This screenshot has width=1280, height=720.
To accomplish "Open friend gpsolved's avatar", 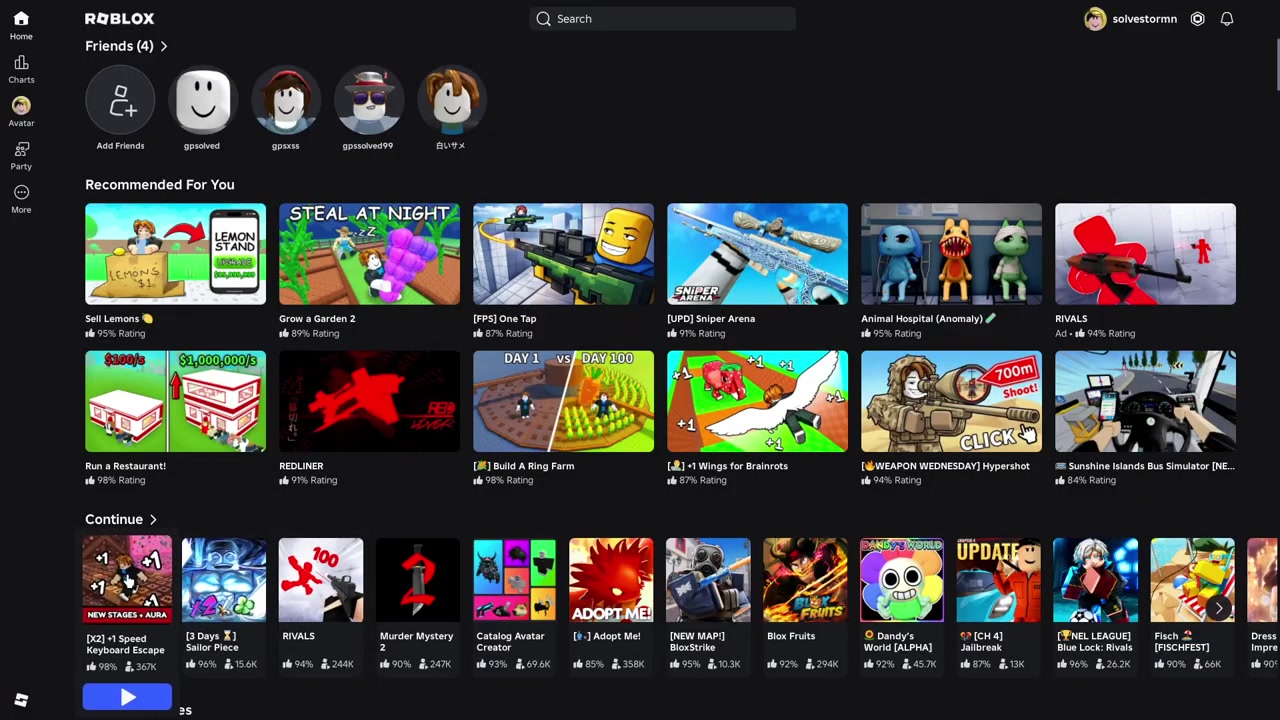I will pyautogui.click(x=202, y=100).
